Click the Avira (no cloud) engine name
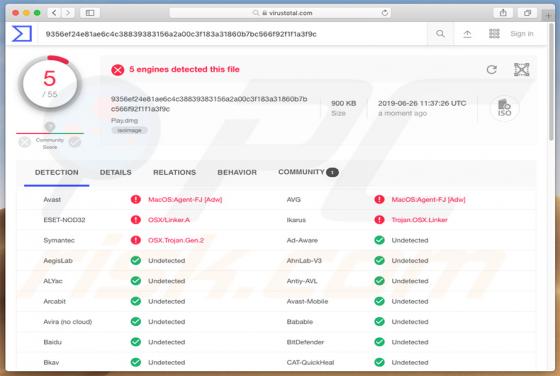This screenshot has height=376, width=560. pyautogui.click(x=68, y=322)
